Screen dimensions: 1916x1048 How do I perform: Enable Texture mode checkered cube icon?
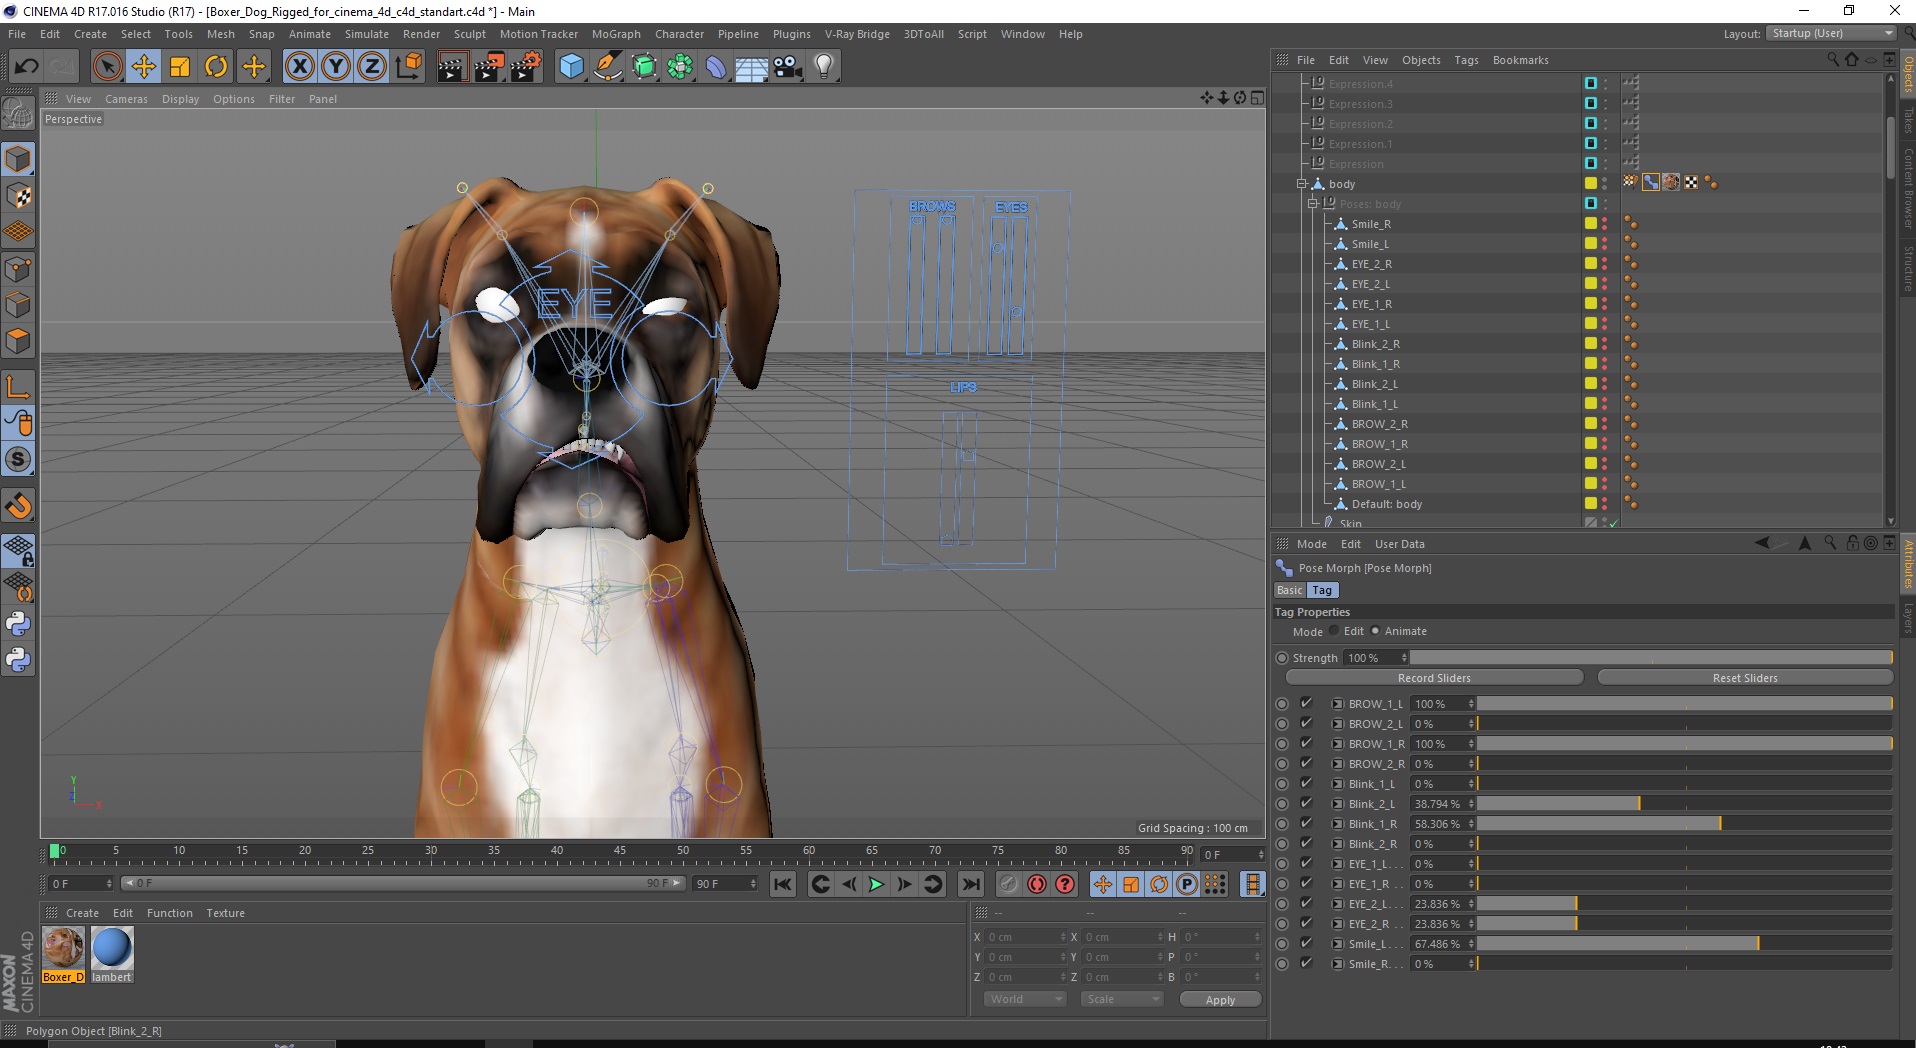click(18, 196)
